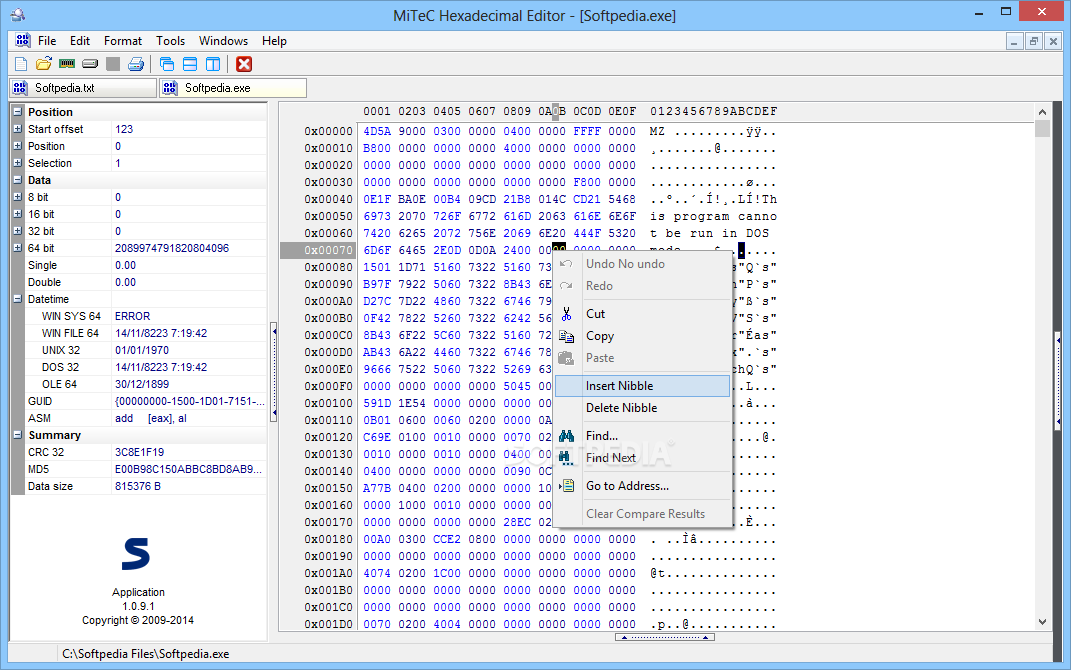Collapse the Data section
The width and height of the screenshot is (1071, 670).
click(18, 180)
